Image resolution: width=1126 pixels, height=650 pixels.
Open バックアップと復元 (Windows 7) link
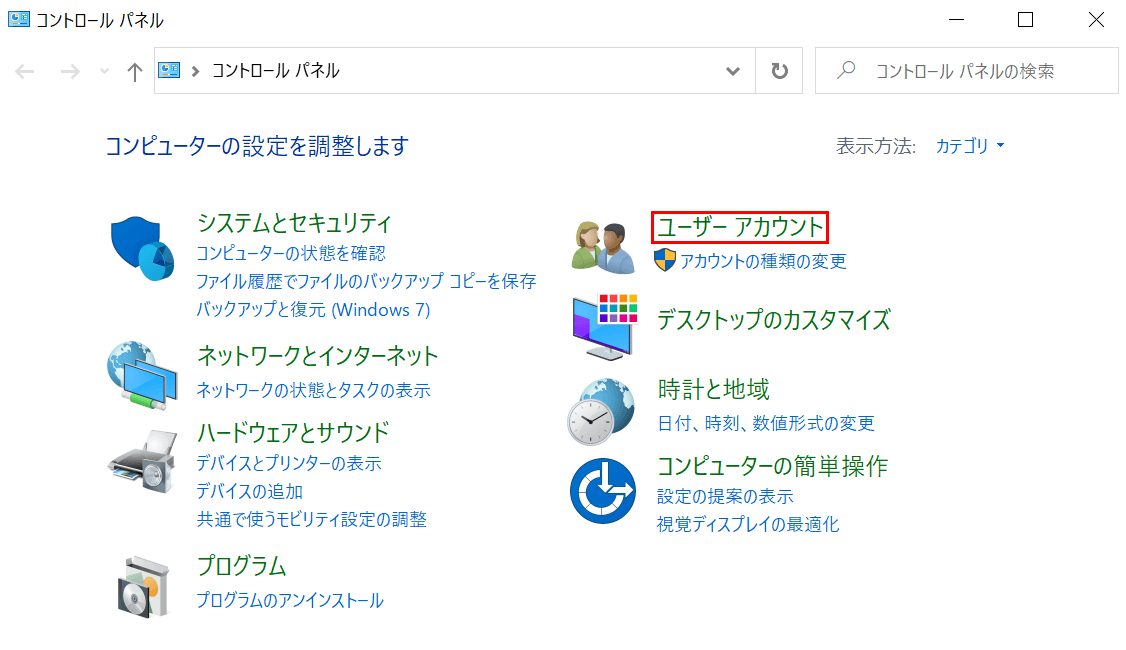313,310
